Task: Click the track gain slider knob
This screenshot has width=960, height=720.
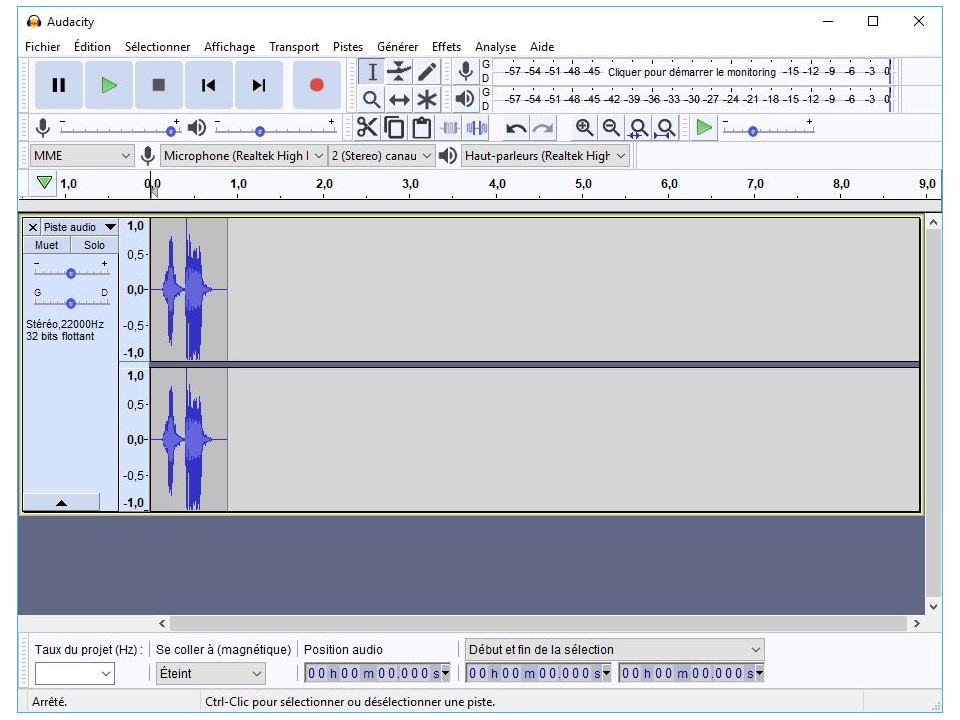Action: pos(71,273)
